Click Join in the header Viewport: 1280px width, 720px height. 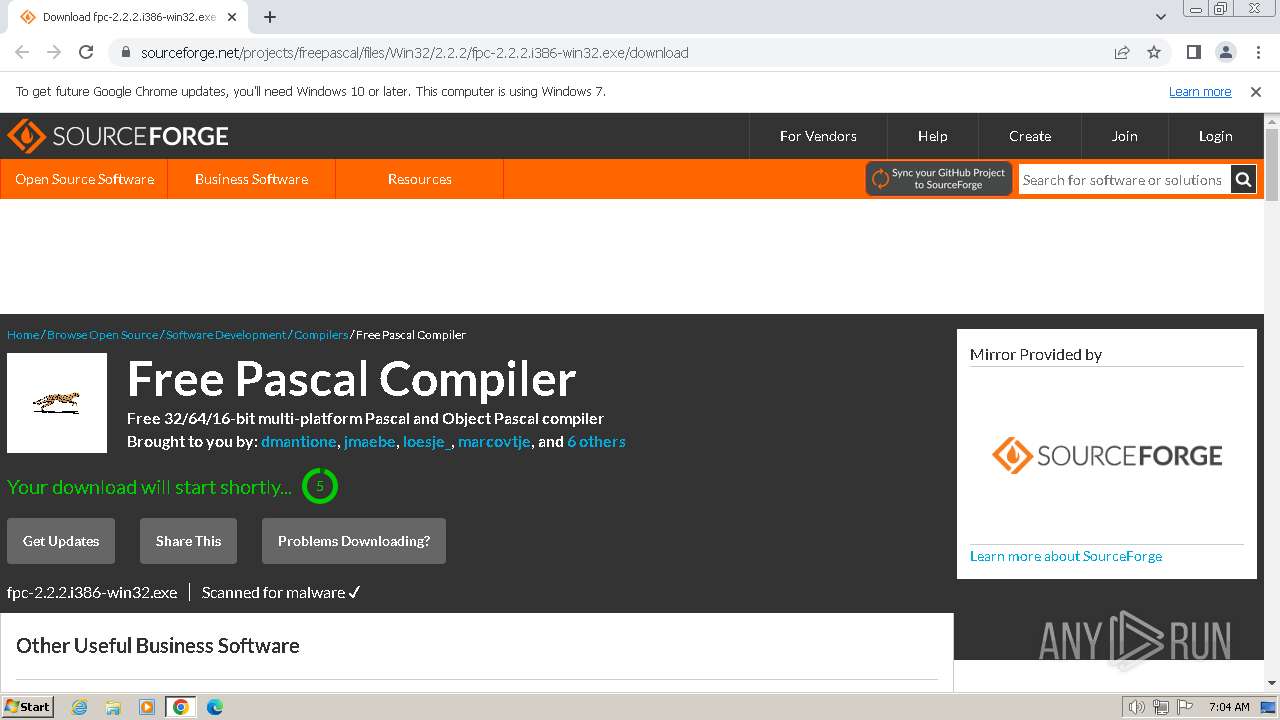coord(1125,136)
